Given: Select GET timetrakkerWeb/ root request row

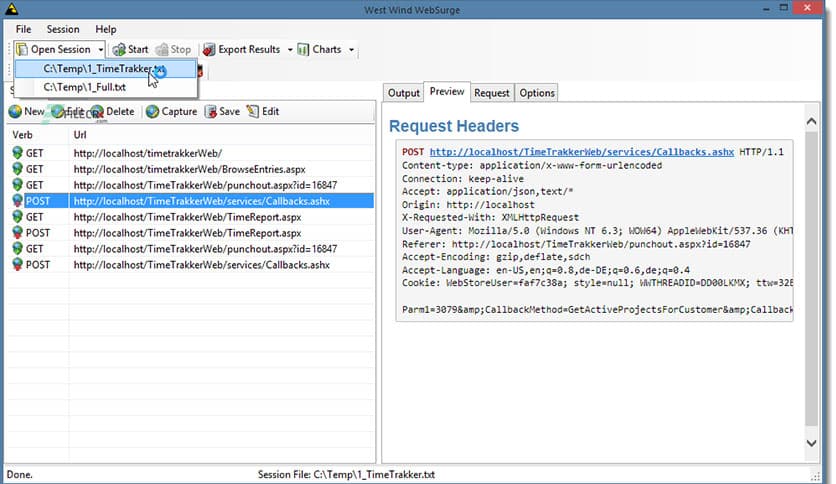Looking at the screenshot, I should click(191, 154).
